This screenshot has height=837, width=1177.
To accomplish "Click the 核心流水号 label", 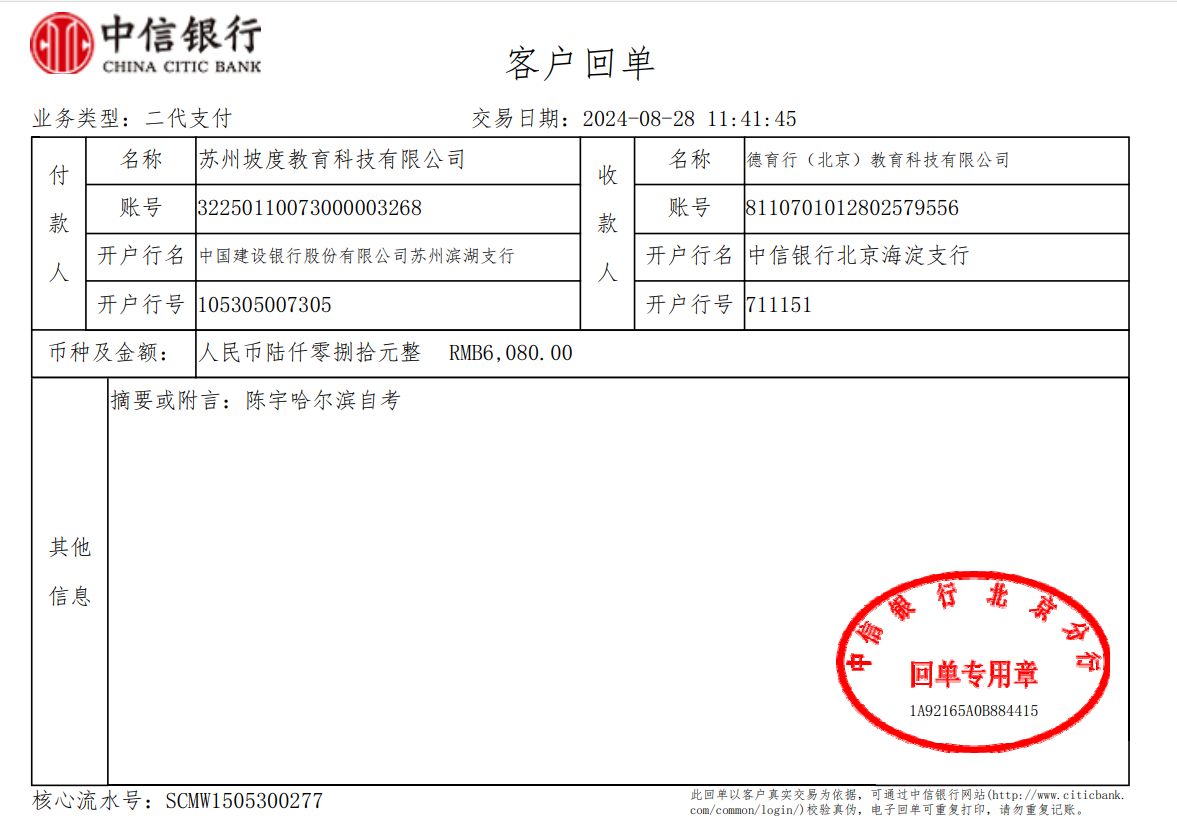I will tap(92, 801).
